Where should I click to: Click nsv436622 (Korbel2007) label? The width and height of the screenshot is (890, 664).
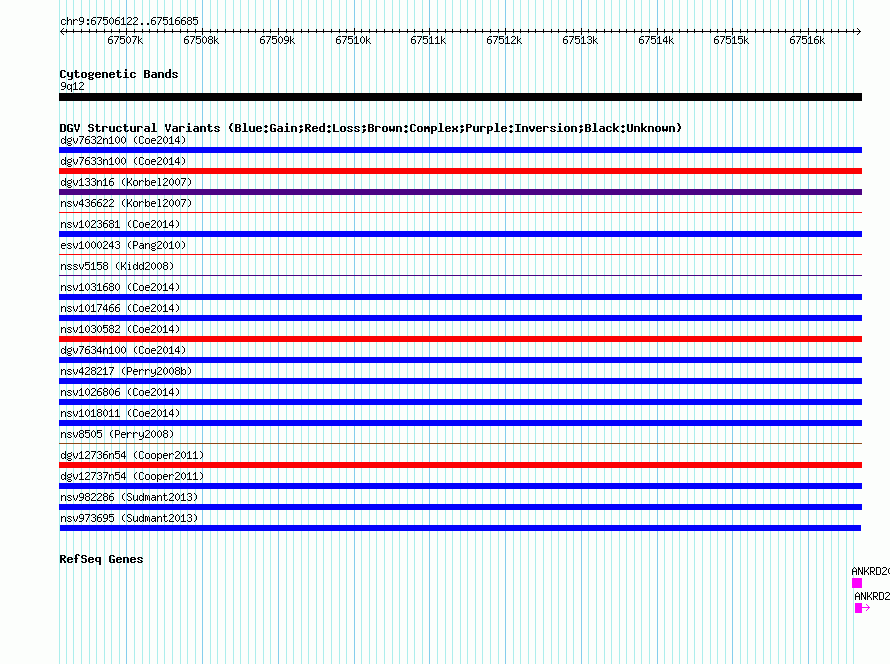(x=126, y=203)
